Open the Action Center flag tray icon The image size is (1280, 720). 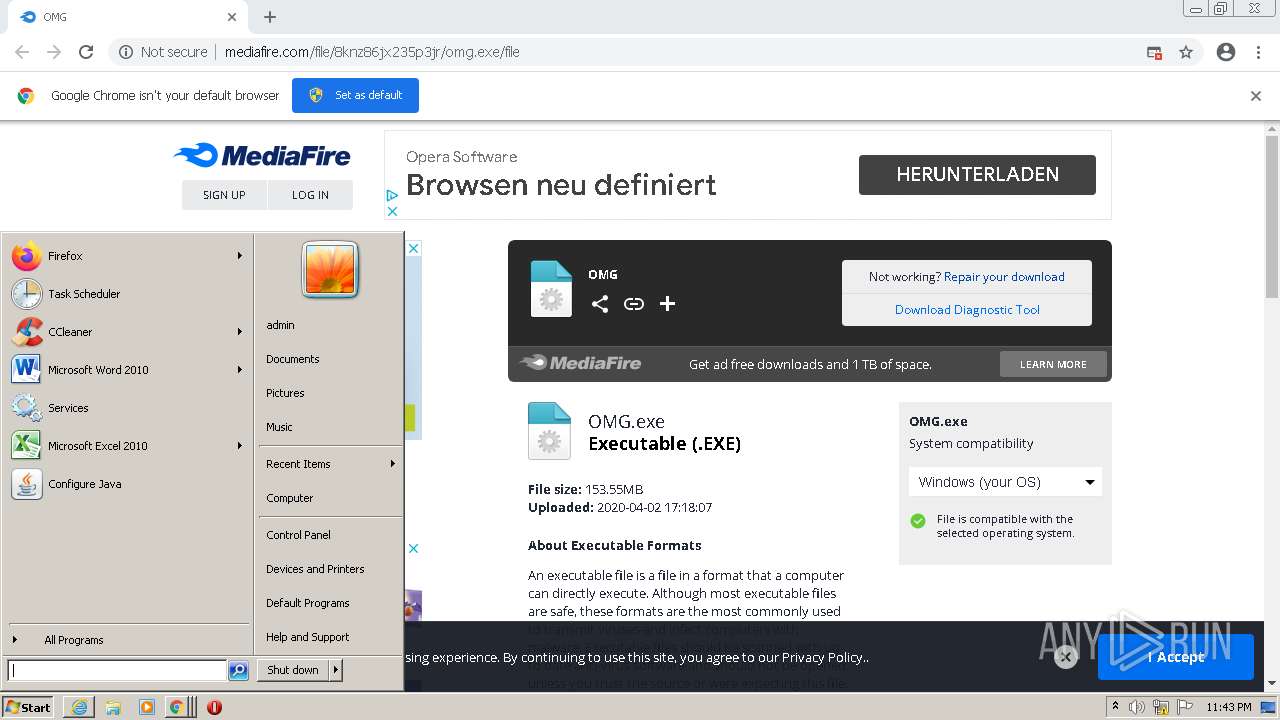1185,707
